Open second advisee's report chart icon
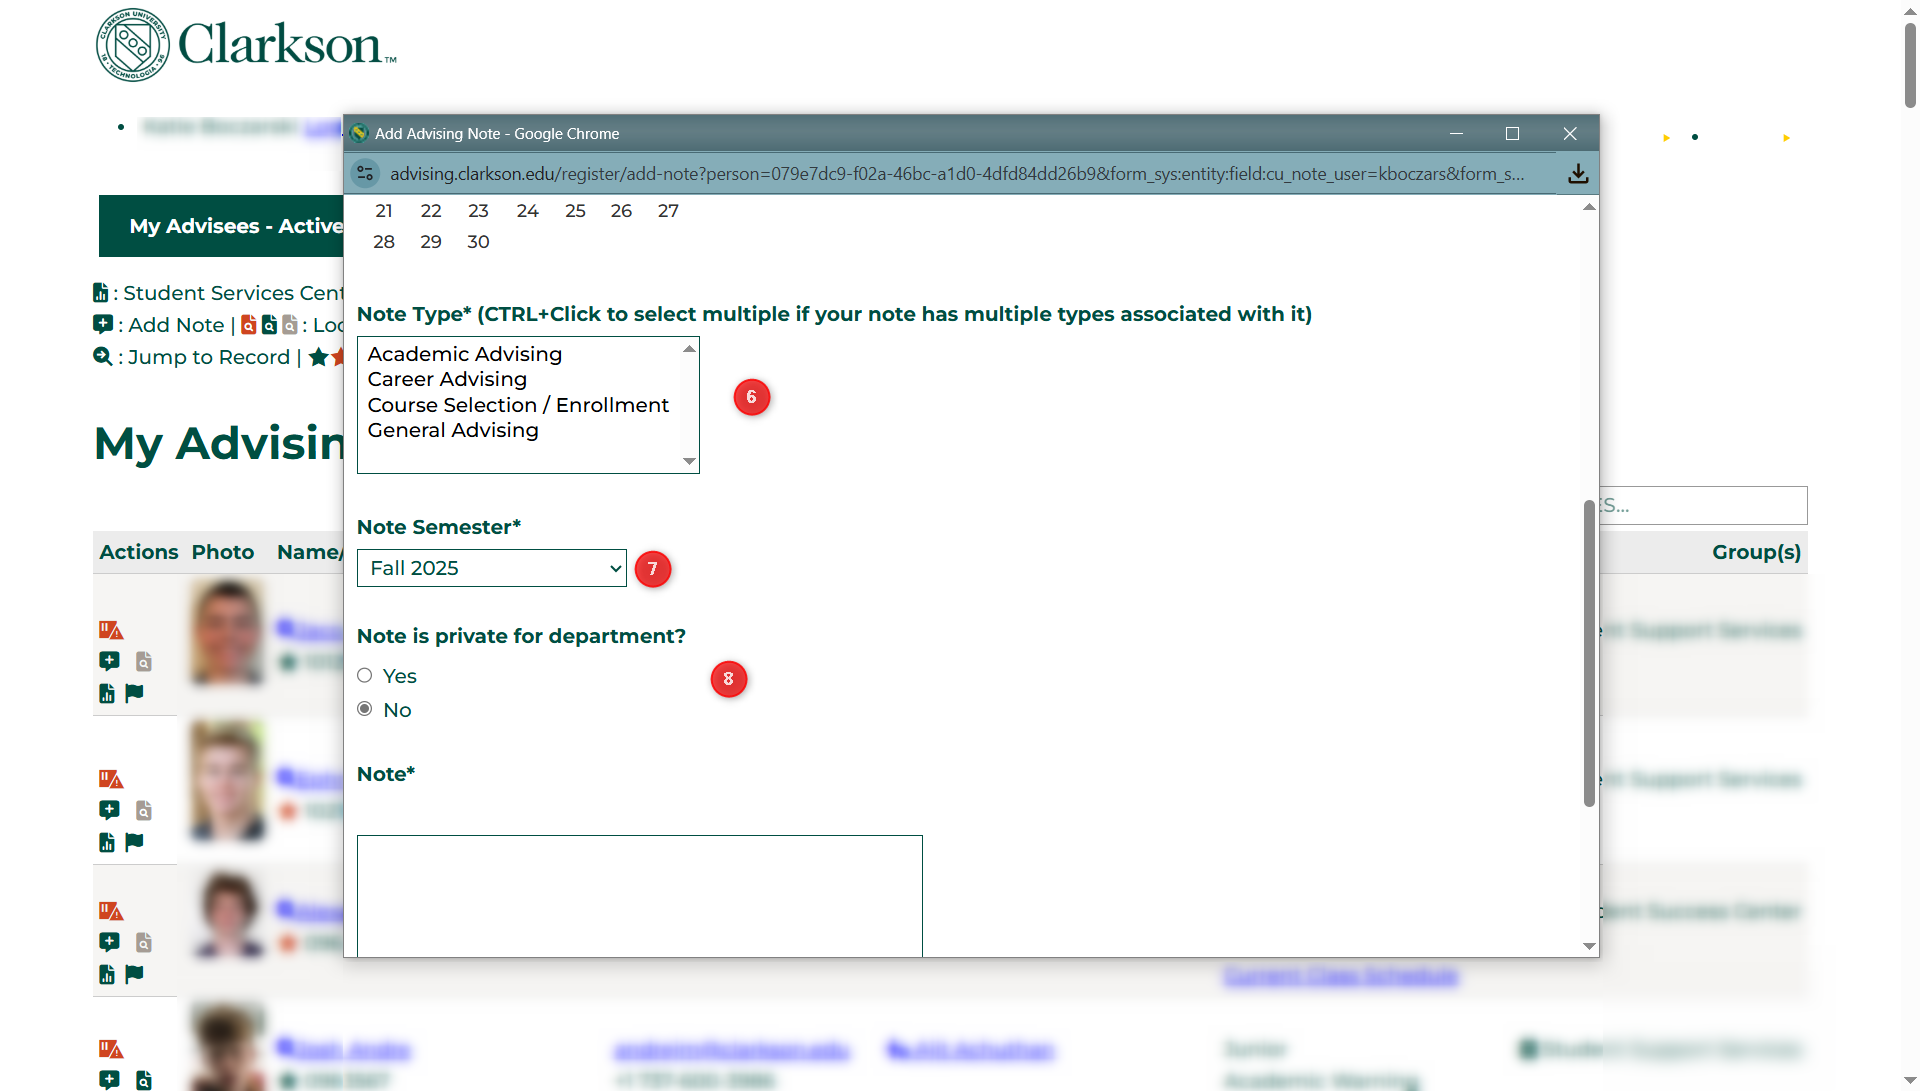The height and width of the screenshot is (1091, 1920). (107, 843)
